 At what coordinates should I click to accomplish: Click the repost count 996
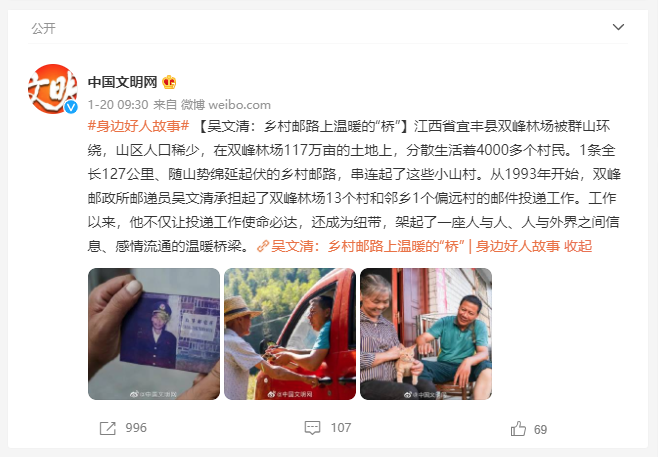coord(136,428)
